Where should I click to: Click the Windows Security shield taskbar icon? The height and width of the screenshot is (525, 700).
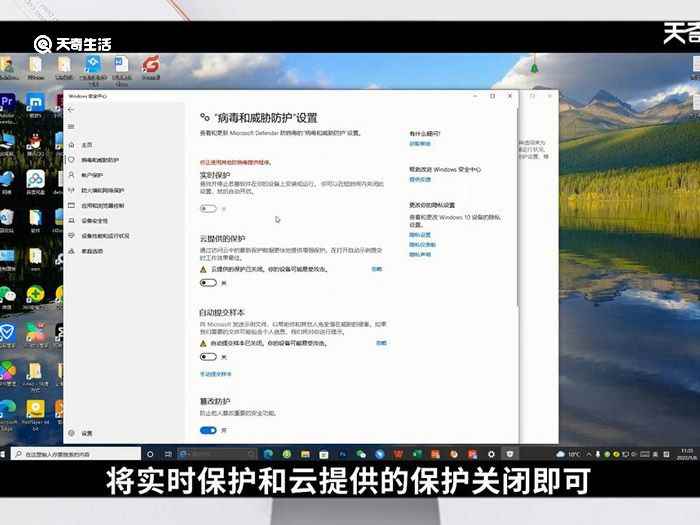point(510,454)
